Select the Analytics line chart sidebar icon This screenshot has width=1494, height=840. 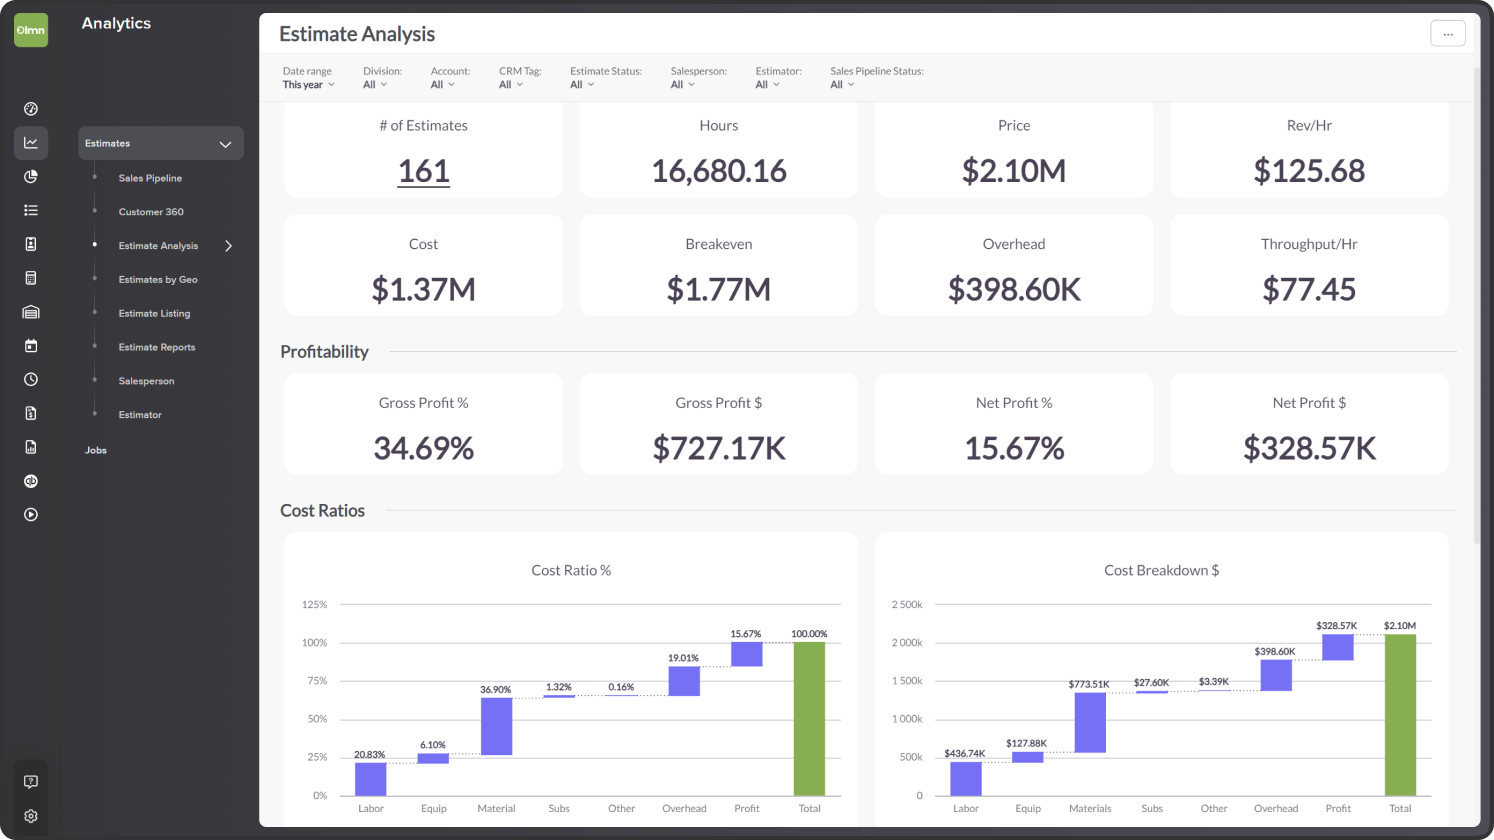31,143
